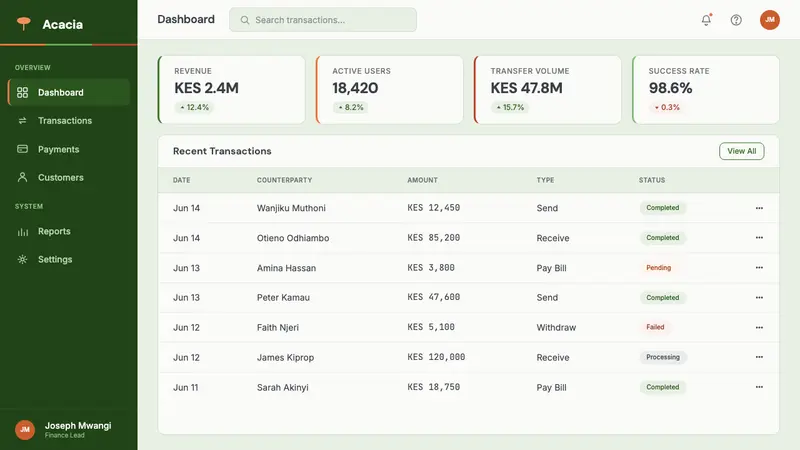Screen dimensions: 800x450
Task: Click counterparty Wanjiku Muthoni
Action: point(291,208)
